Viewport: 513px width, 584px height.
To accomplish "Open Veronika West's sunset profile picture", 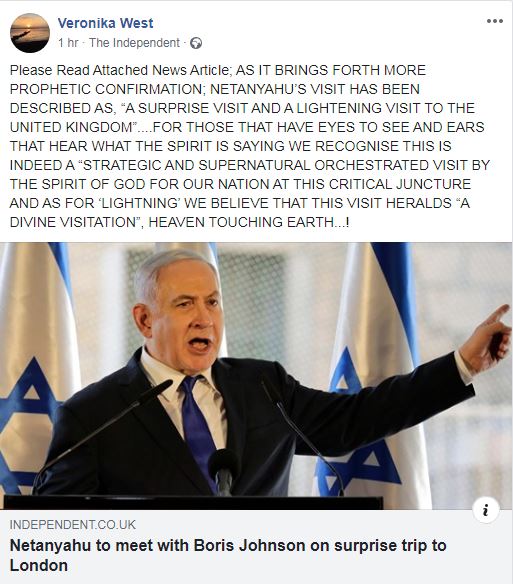I will click(x=30, y=33).
